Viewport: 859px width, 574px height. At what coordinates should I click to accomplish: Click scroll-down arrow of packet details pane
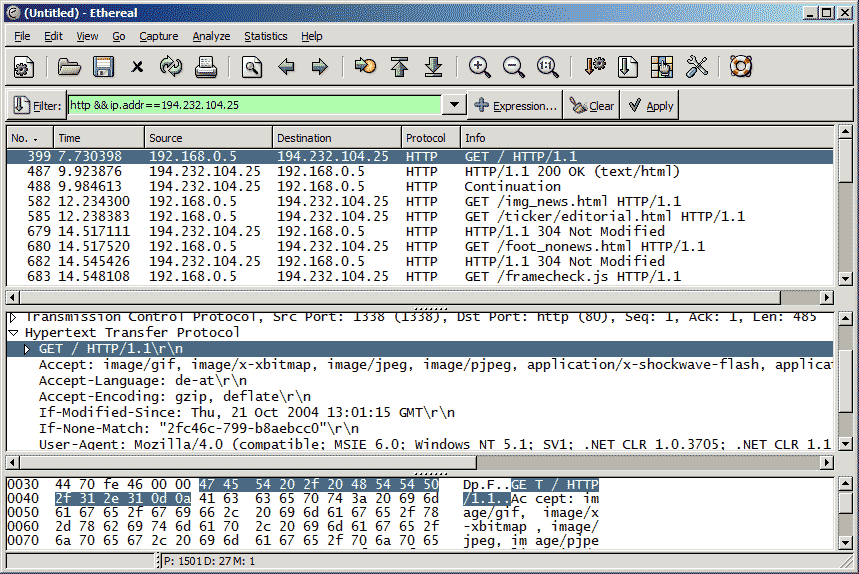pos(845,444)
